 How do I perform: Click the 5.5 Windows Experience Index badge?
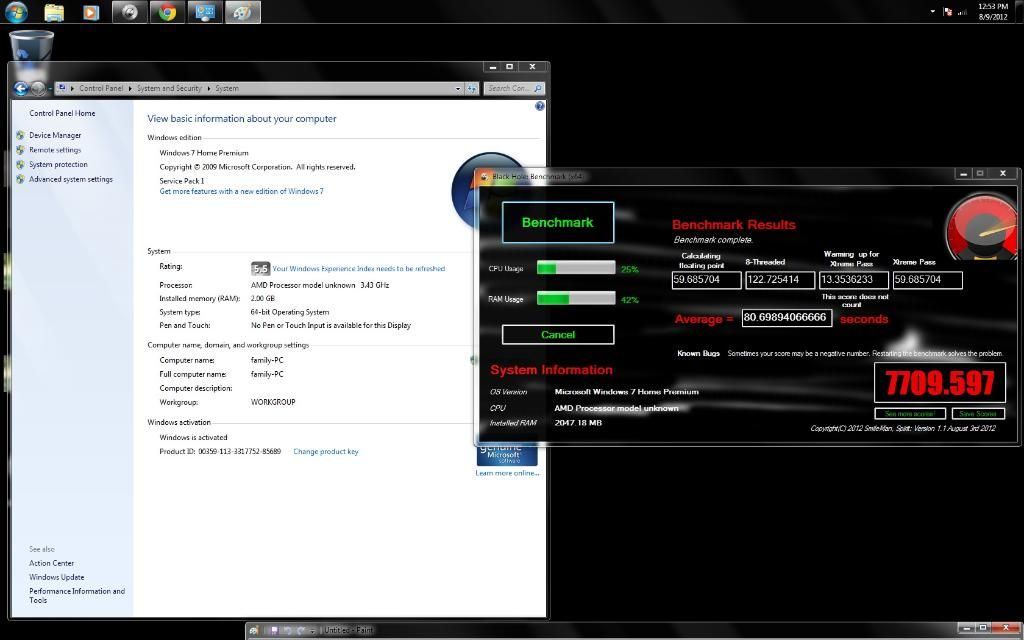click(x=260, y=268)
